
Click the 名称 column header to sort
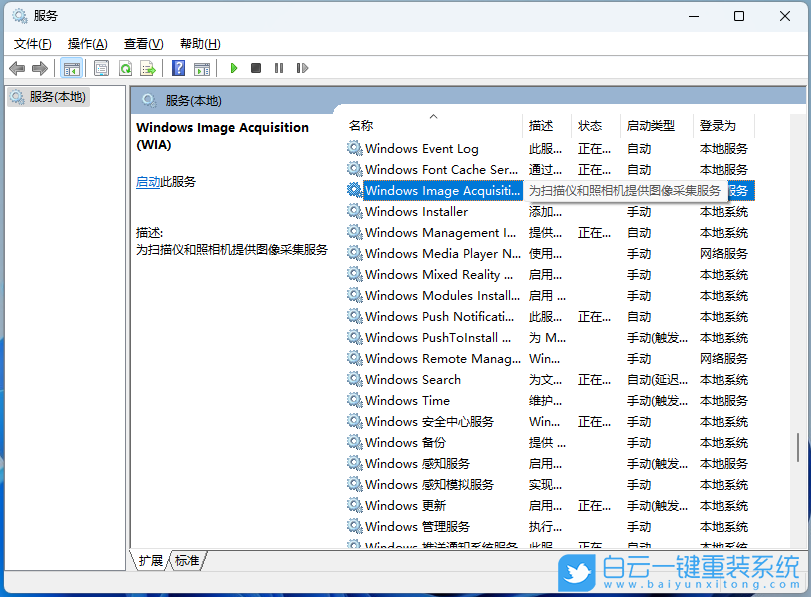point(360,125)
